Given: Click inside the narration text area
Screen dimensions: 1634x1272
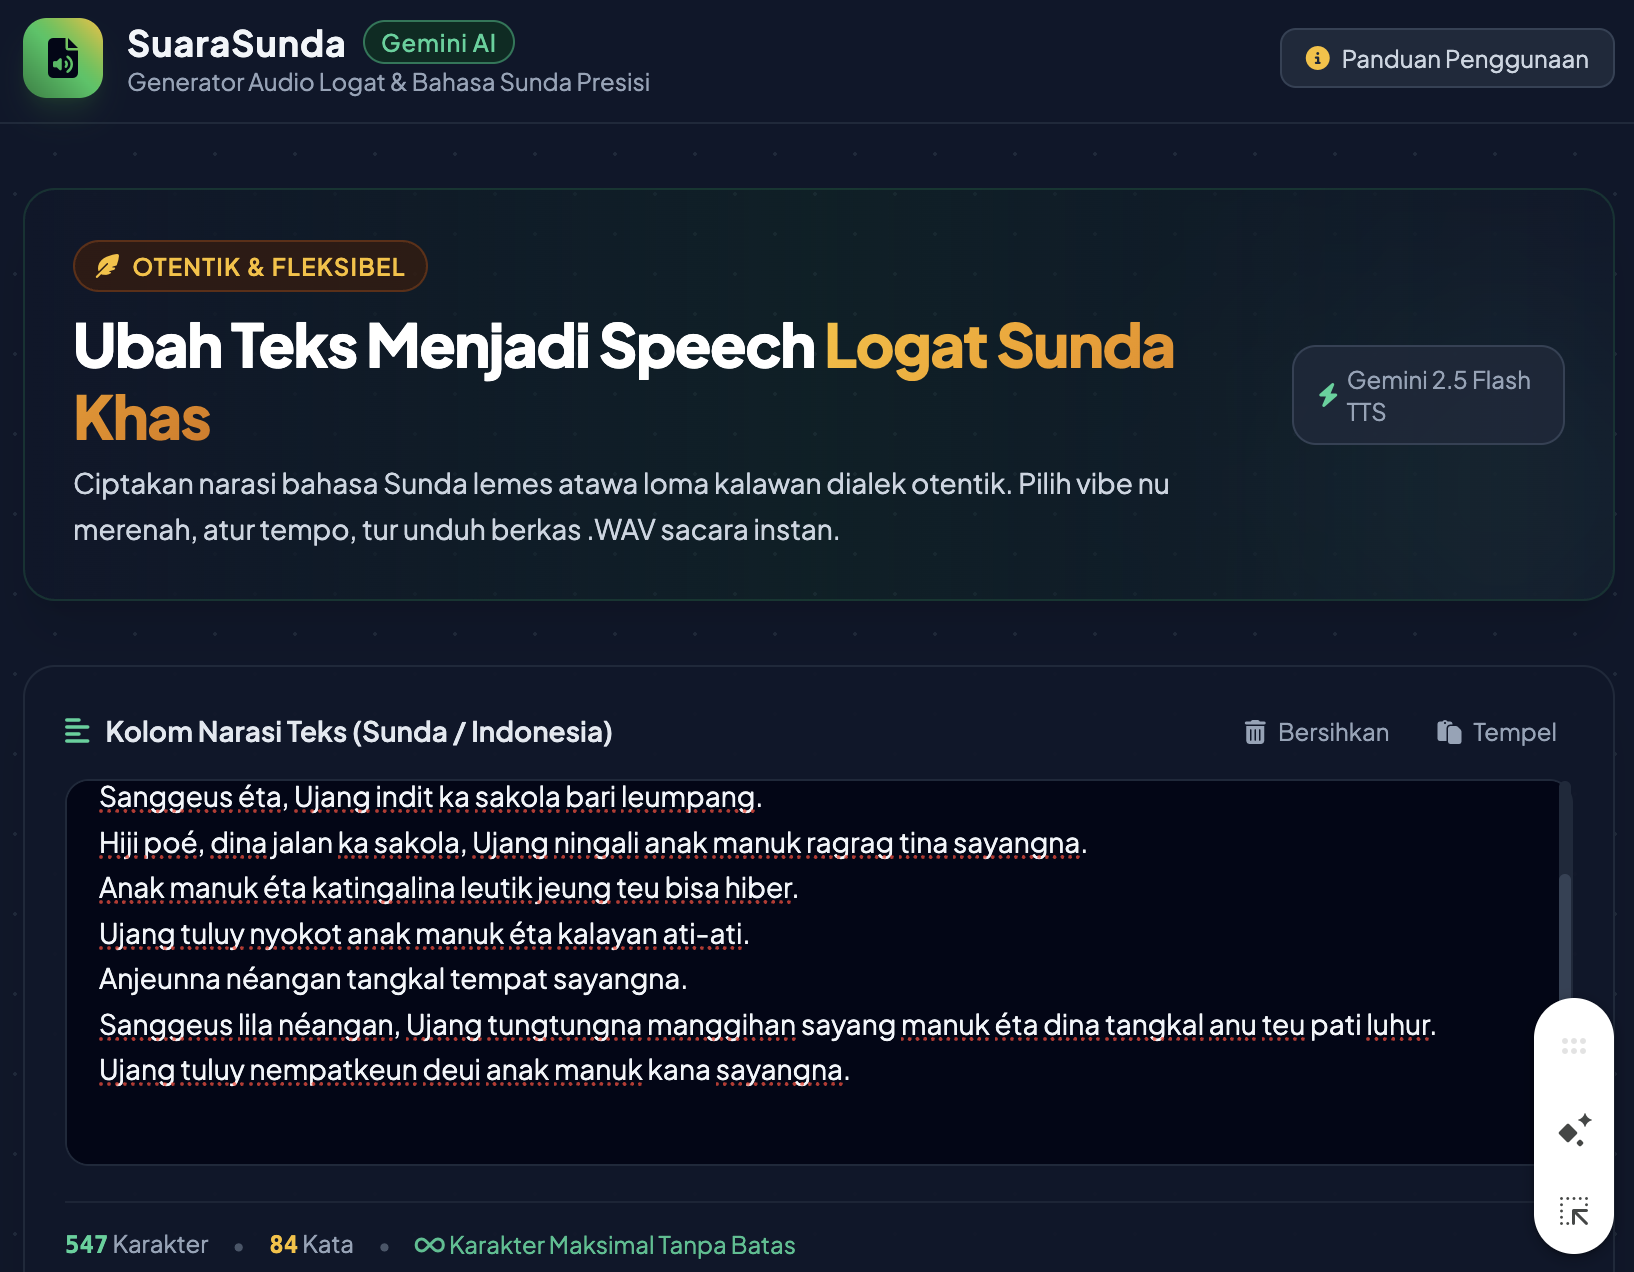Looking at the screenshot, I should (x=810, y=972).
